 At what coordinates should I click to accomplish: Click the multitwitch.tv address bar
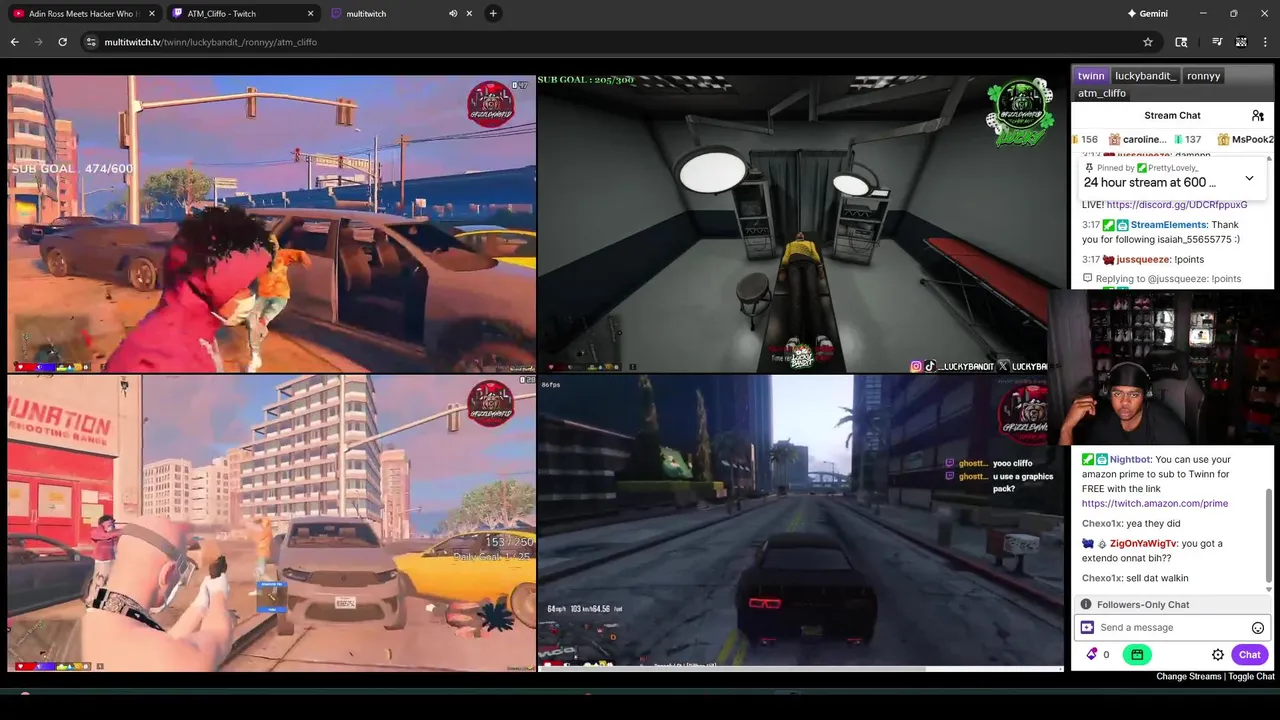point(620,42)
